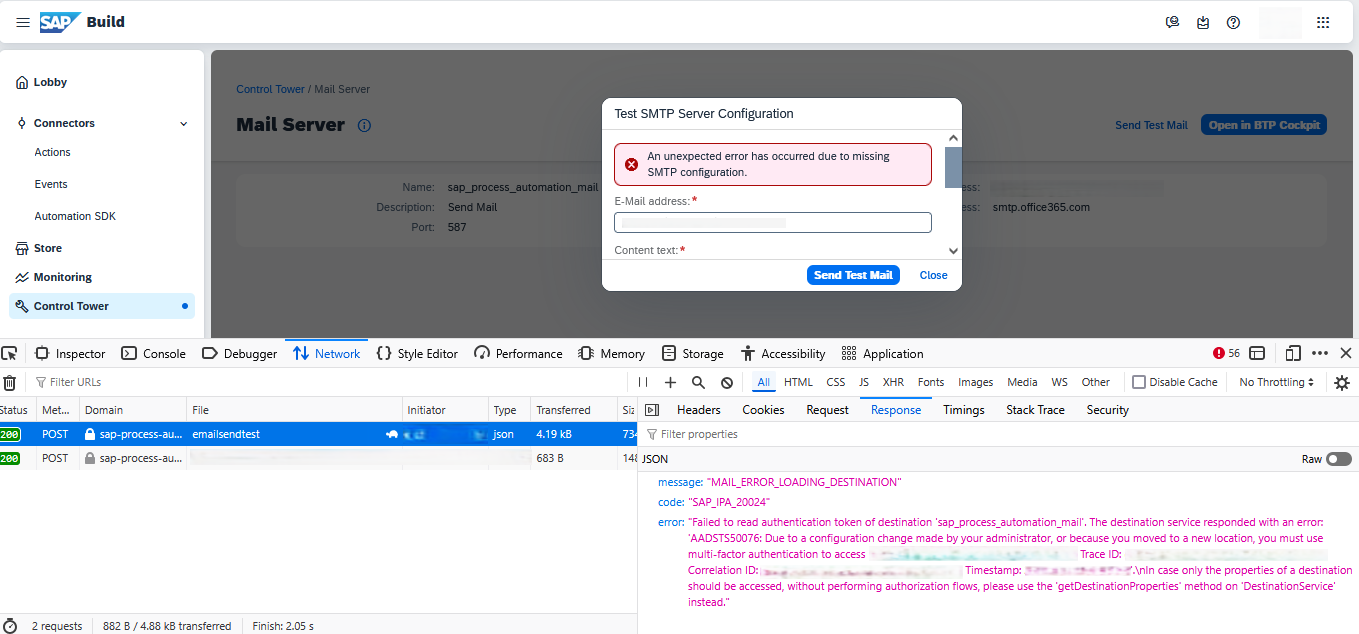This screenshot has width=1359, height=634.
Task: Click the Filter URLs field
Action: pos(330,382)
